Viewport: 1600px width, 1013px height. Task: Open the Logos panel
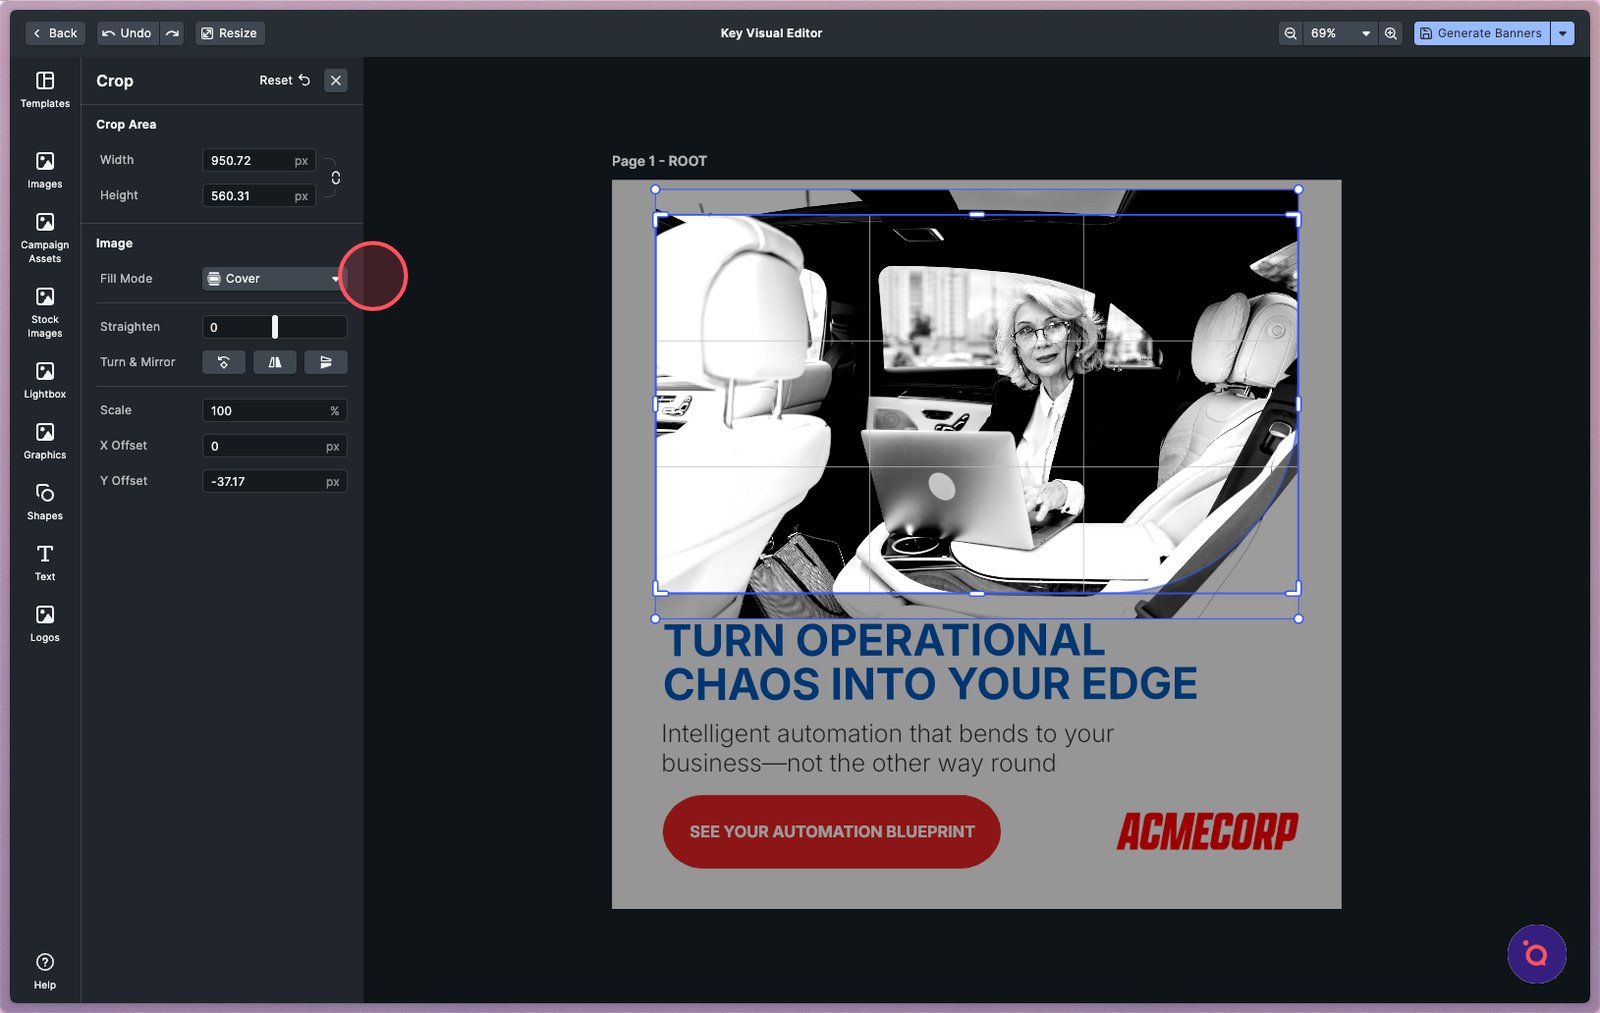45,623
